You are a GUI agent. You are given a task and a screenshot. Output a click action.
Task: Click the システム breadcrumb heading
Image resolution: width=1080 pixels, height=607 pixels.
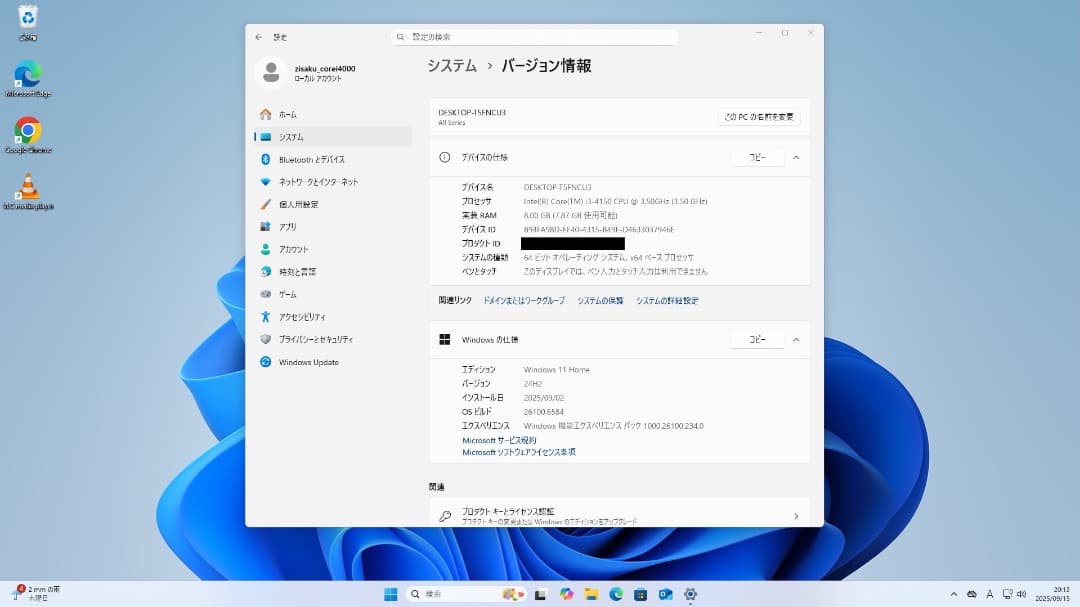click(452, 66)
